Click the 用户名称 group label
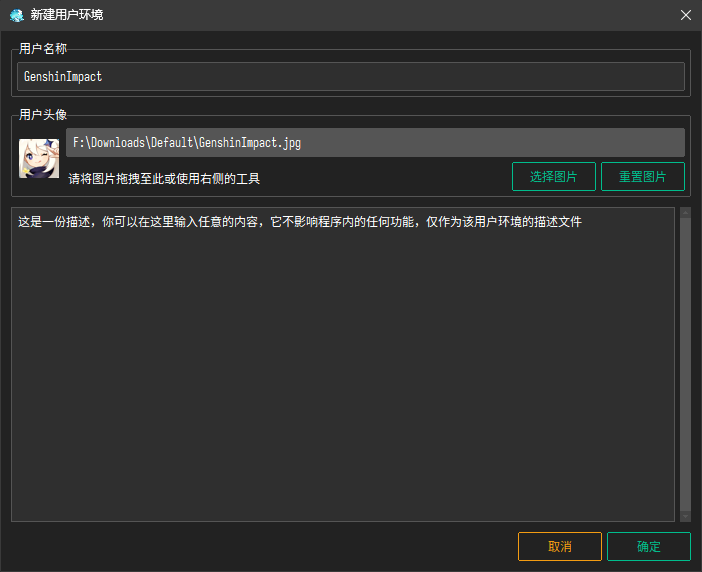 43,49
